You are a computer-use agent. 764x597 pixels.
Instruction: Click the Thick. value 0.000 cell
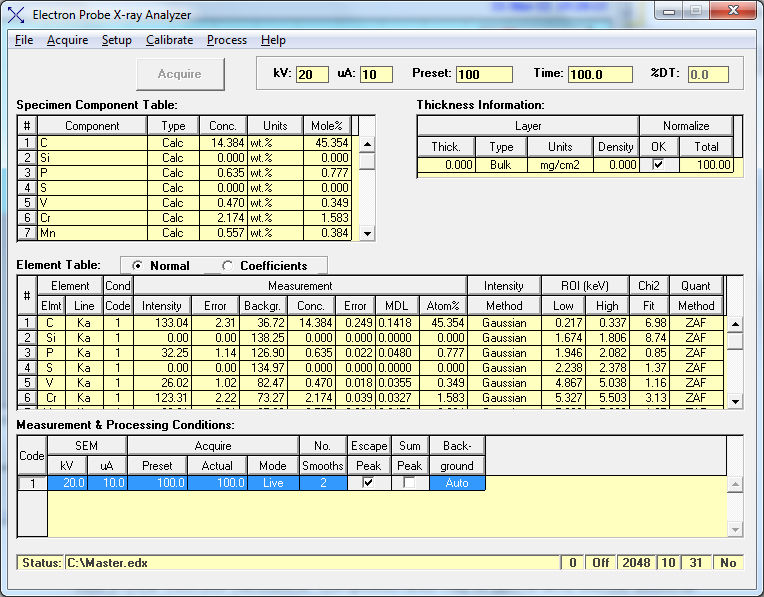click(x=446, y=165)
